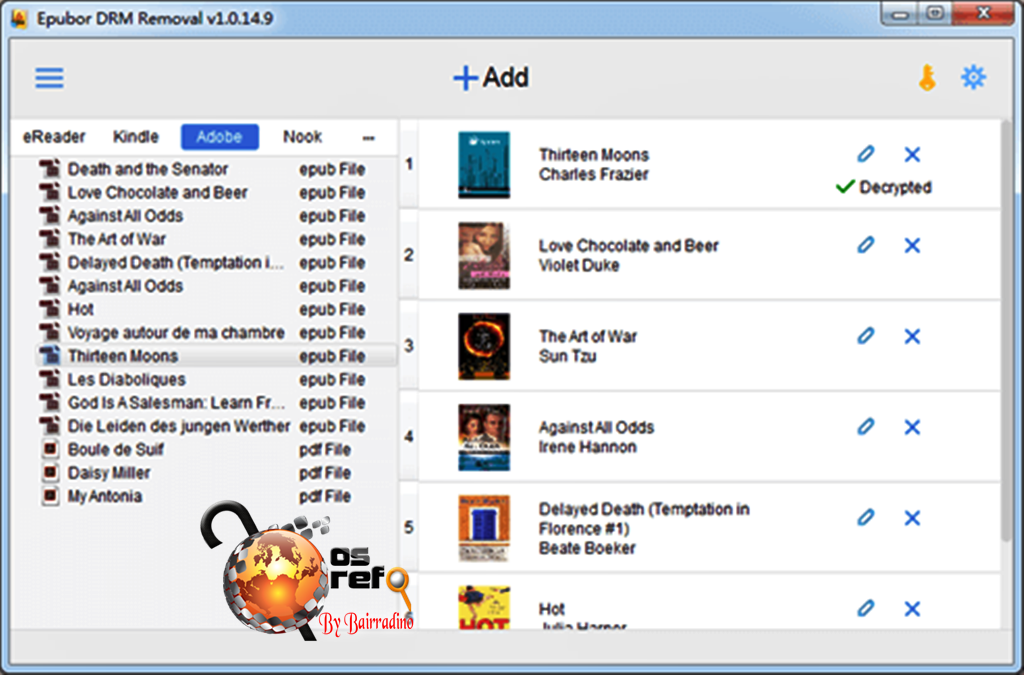The width and height of the screenshot is (1024, 675).
Task: Click epub icon beside Les Diaboliques
Action: tap(50, 379)
